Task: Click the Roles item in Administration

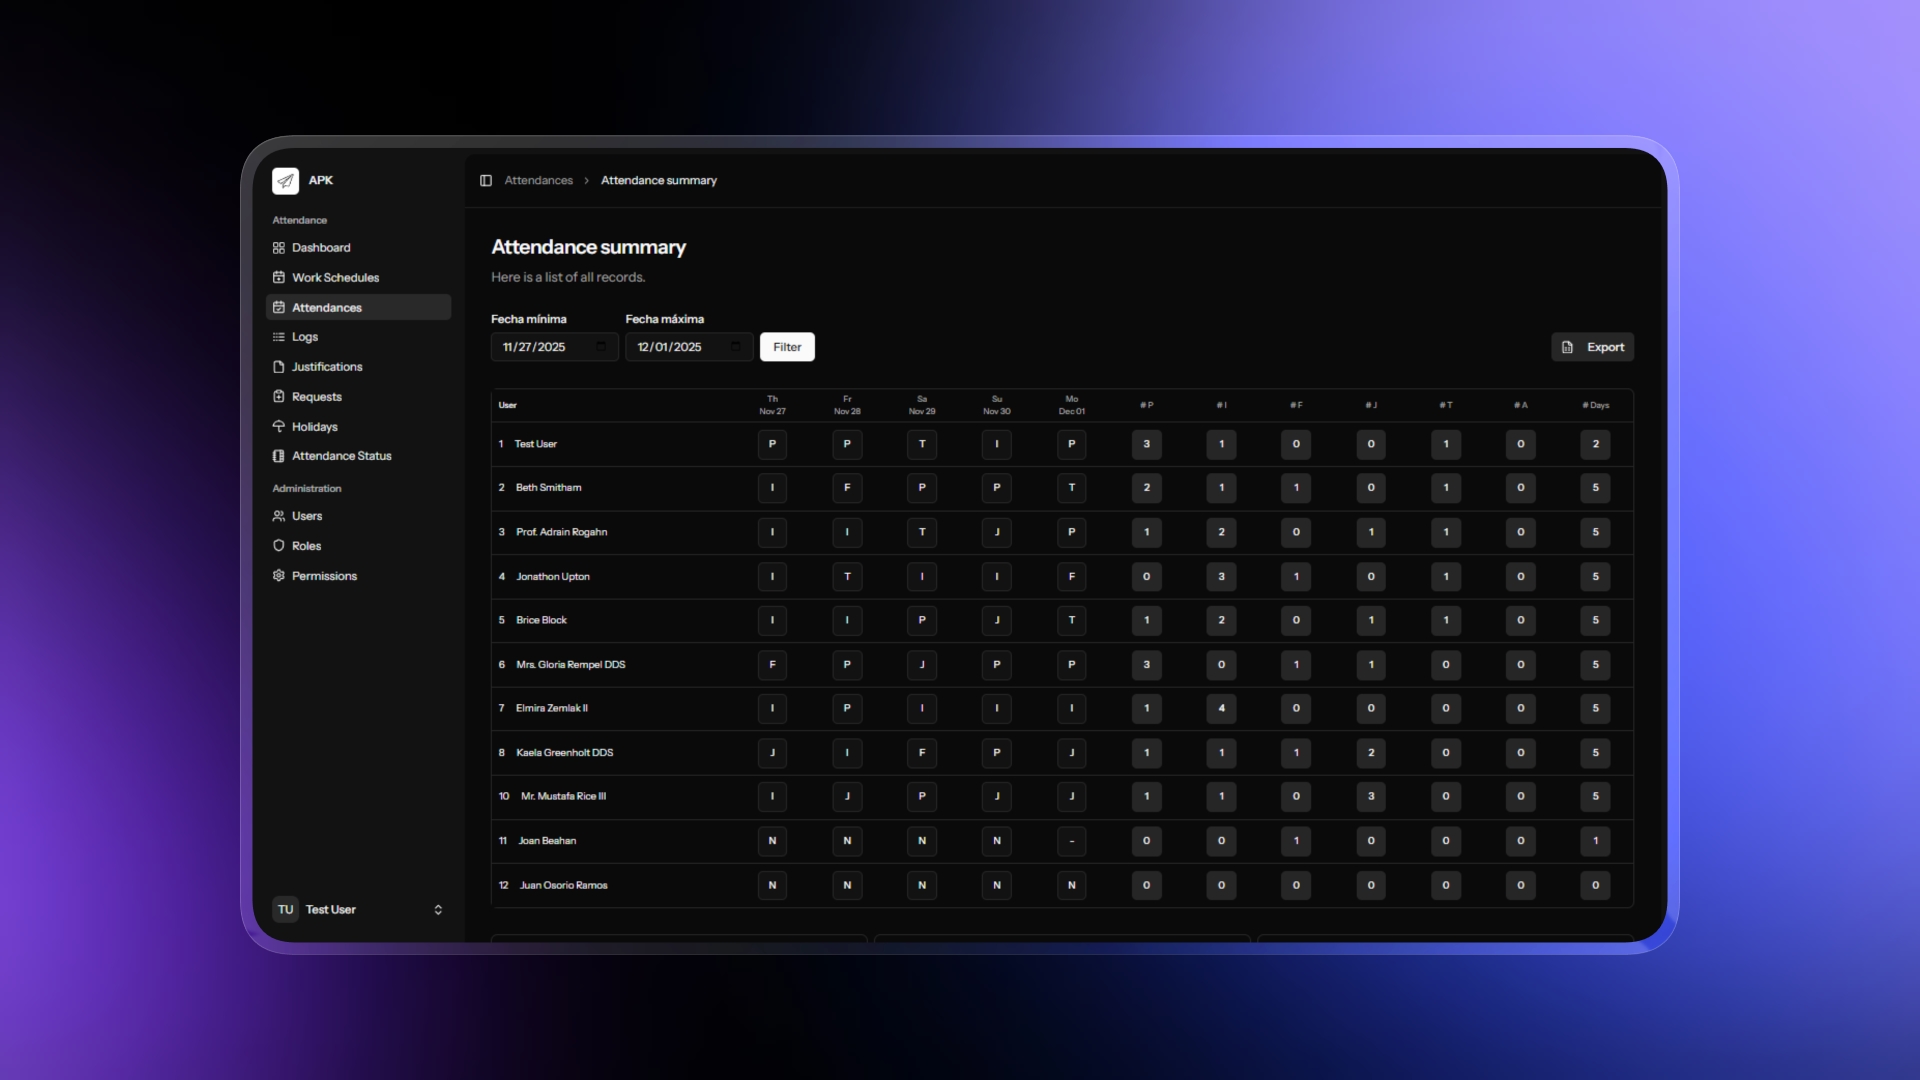Action: pyautogui.click(x=306, y=545)
